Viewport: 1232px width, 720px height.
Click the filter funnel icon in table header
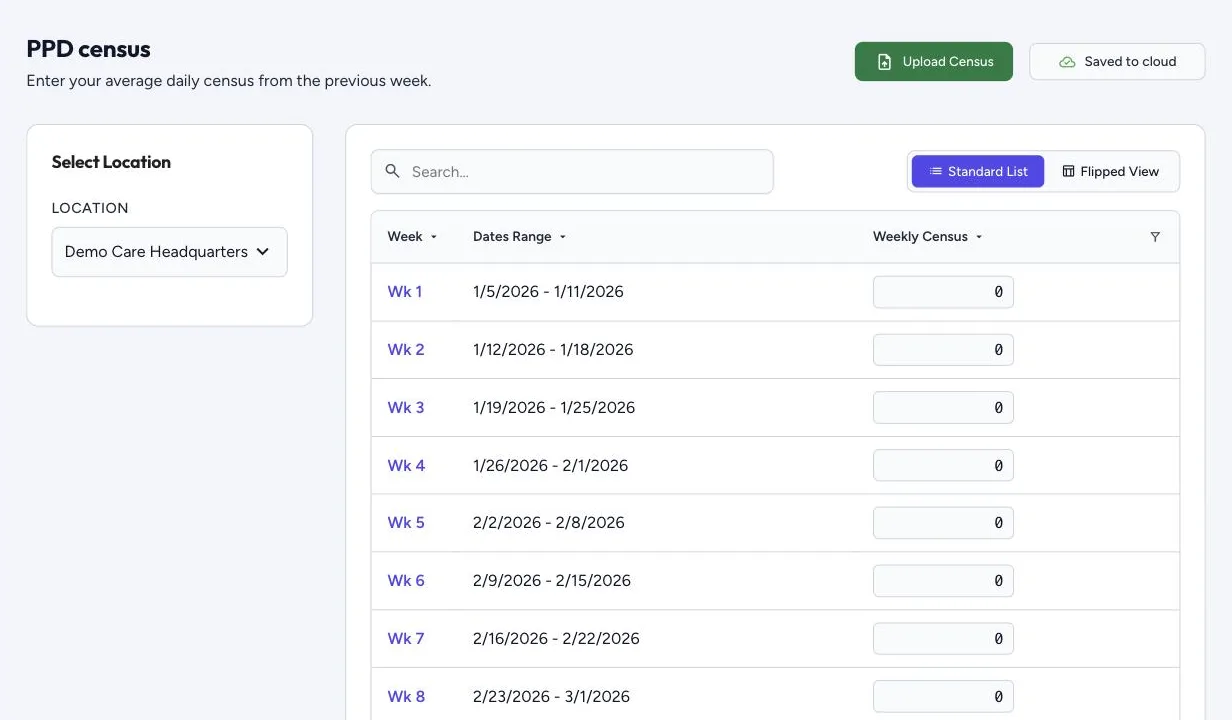pos(1155,237)
